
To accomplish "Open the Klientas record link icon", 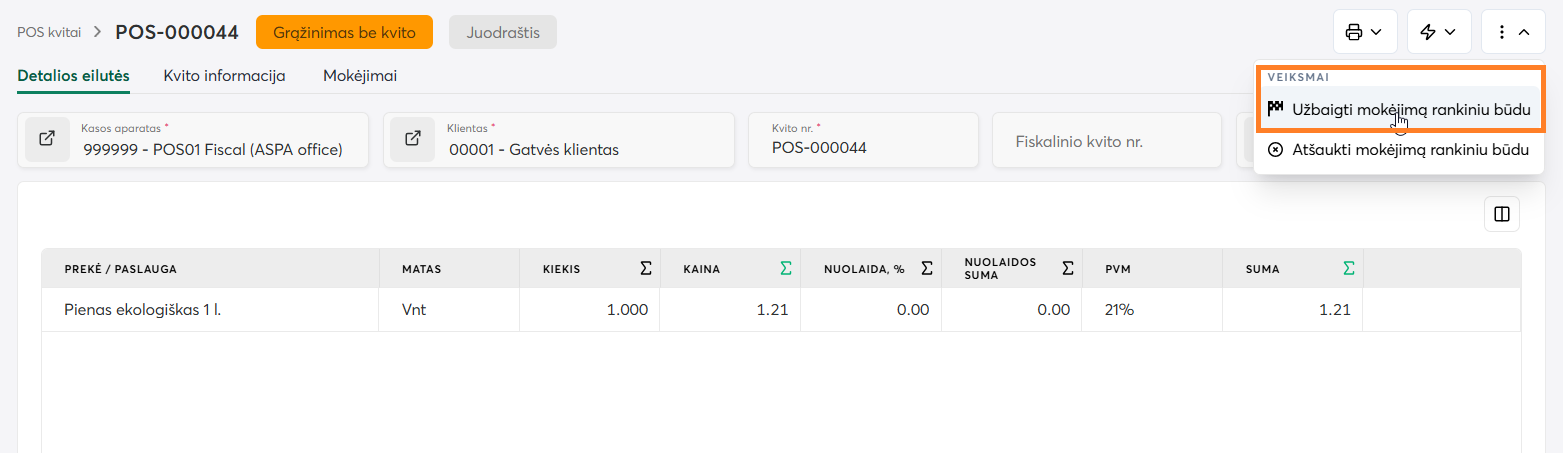I will (412, 139).
